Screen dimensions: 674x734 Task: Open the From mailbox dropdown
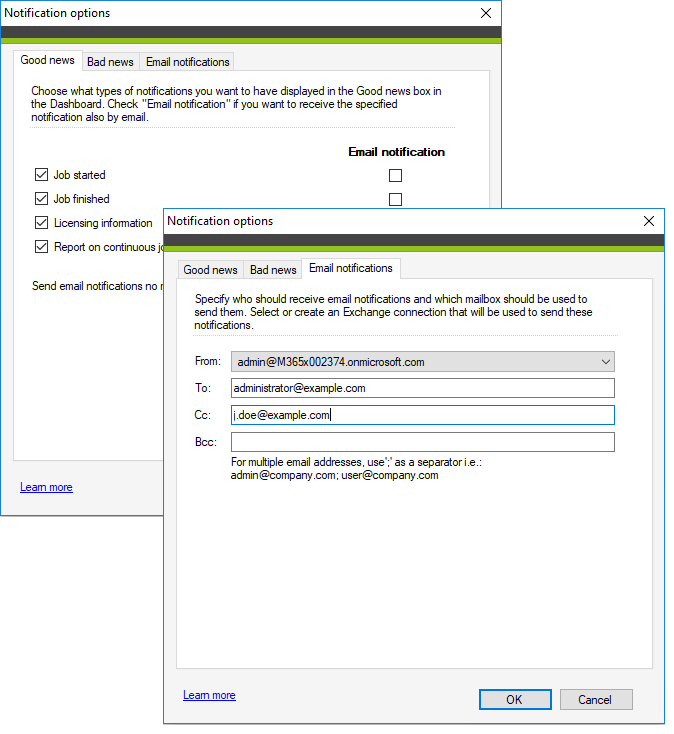pyautogui.click(x=604, y=362)
